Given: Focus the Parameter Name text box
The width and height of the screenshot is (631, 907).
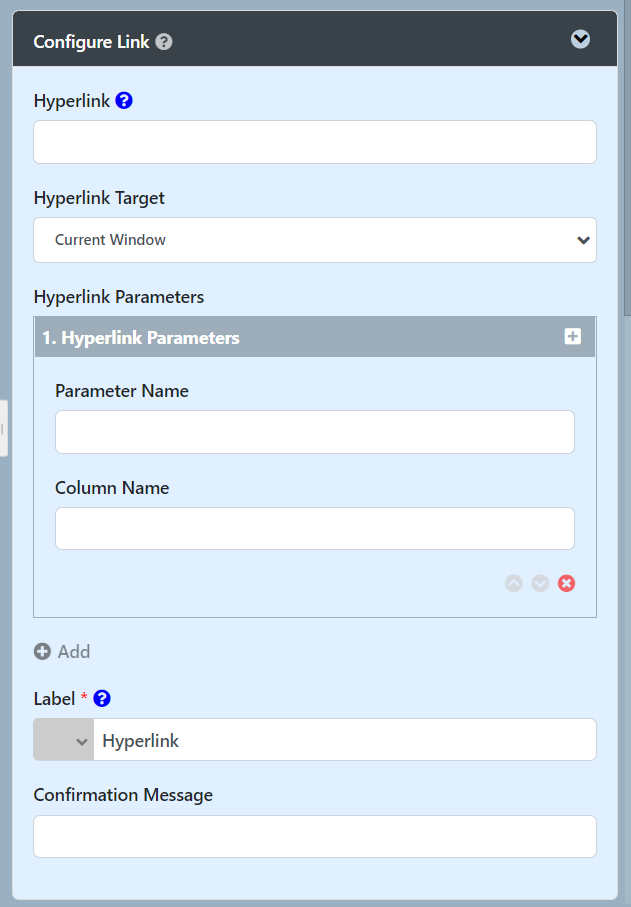Looking at the screenshot, I should (314, 432).
